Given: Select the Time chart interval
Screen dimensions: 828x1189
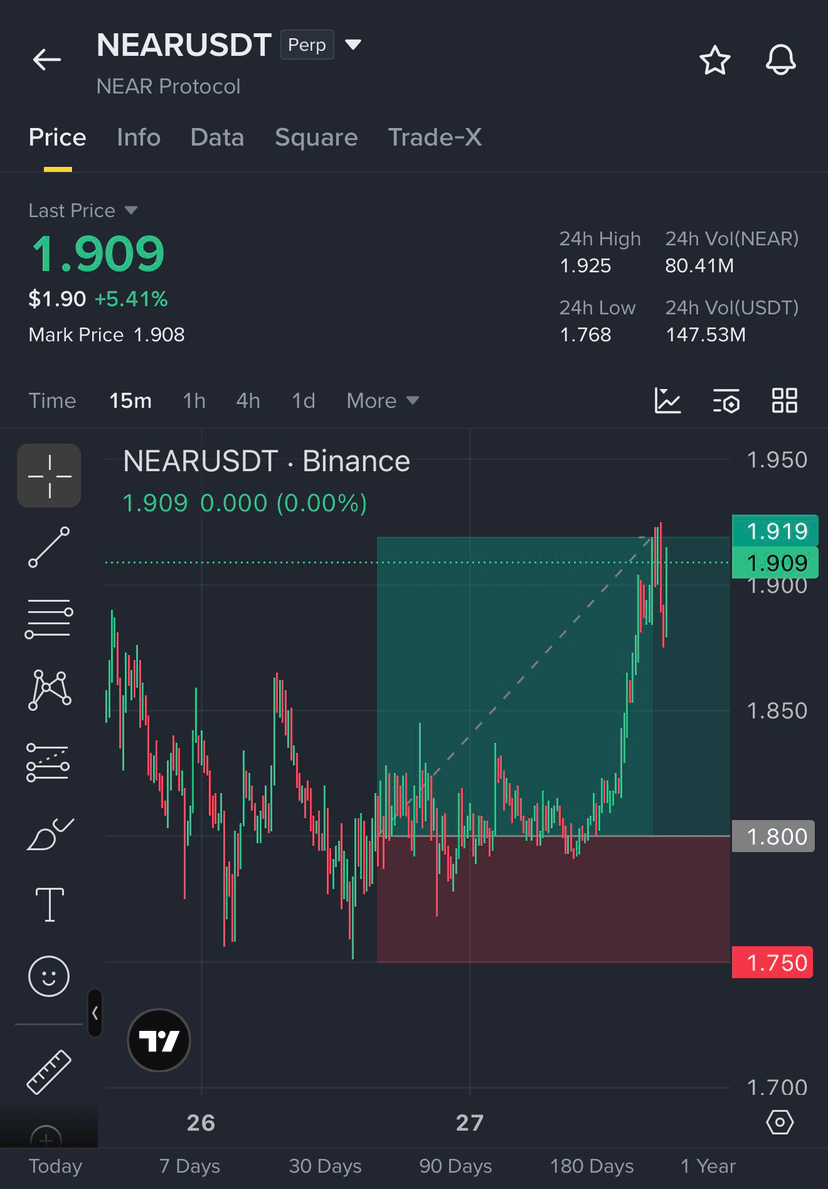Looking at the screenshot, I should 52,400.
